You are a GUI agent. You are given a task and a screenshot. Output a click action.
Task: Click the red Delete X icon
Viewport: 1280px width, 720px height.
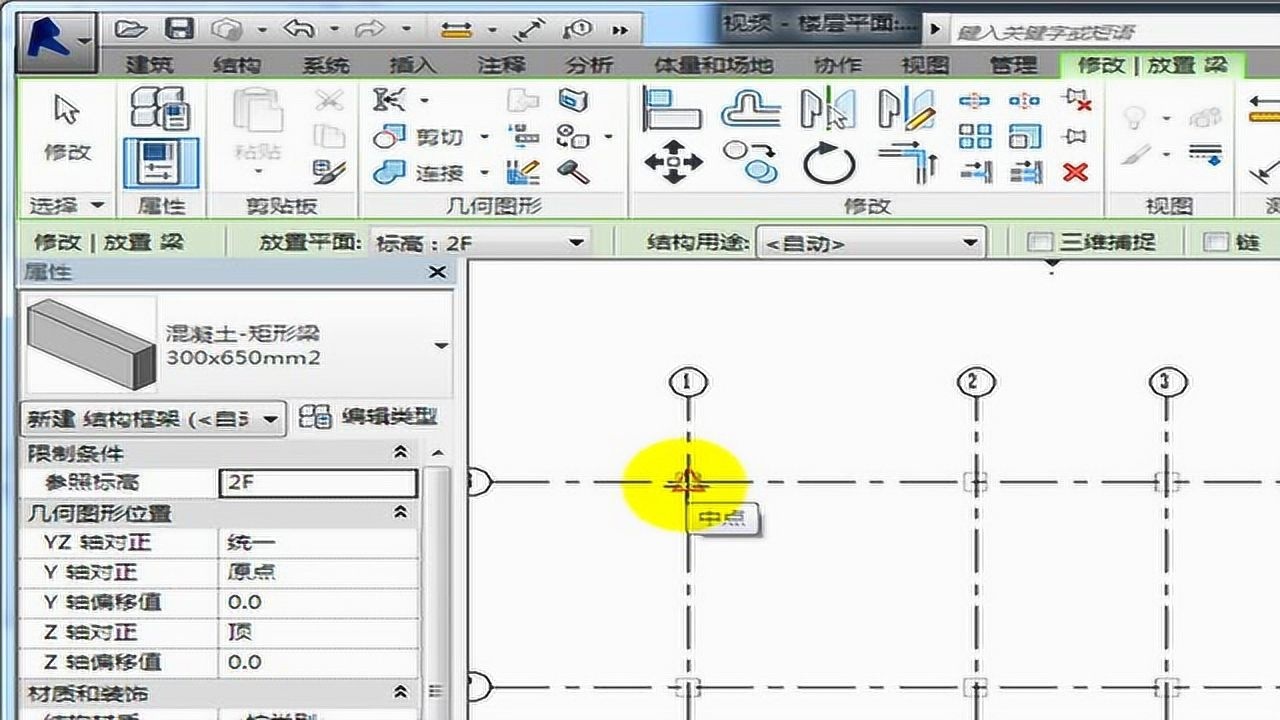pos(1076,172)
